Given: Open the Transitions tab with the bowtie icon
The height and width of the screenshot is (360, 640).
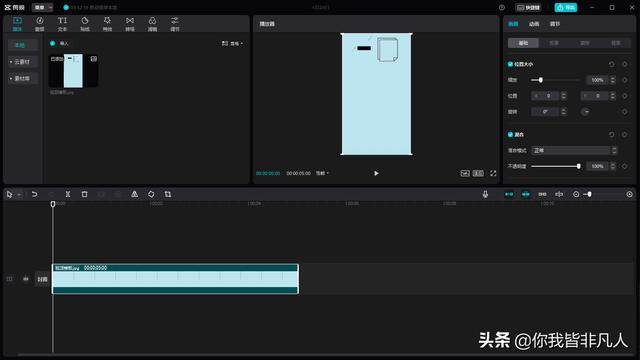Looking at the screenshot, I should [130, 24].
